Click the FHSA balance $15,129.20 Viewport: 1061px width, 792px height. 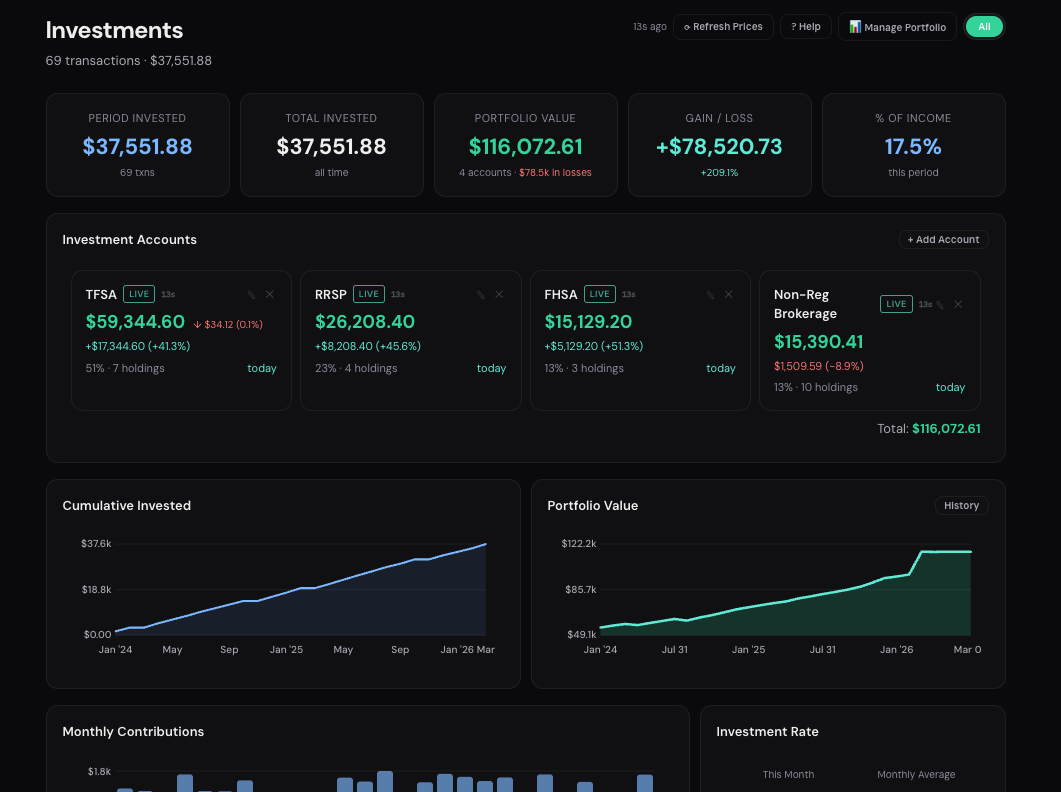click(x=588, y=322)
